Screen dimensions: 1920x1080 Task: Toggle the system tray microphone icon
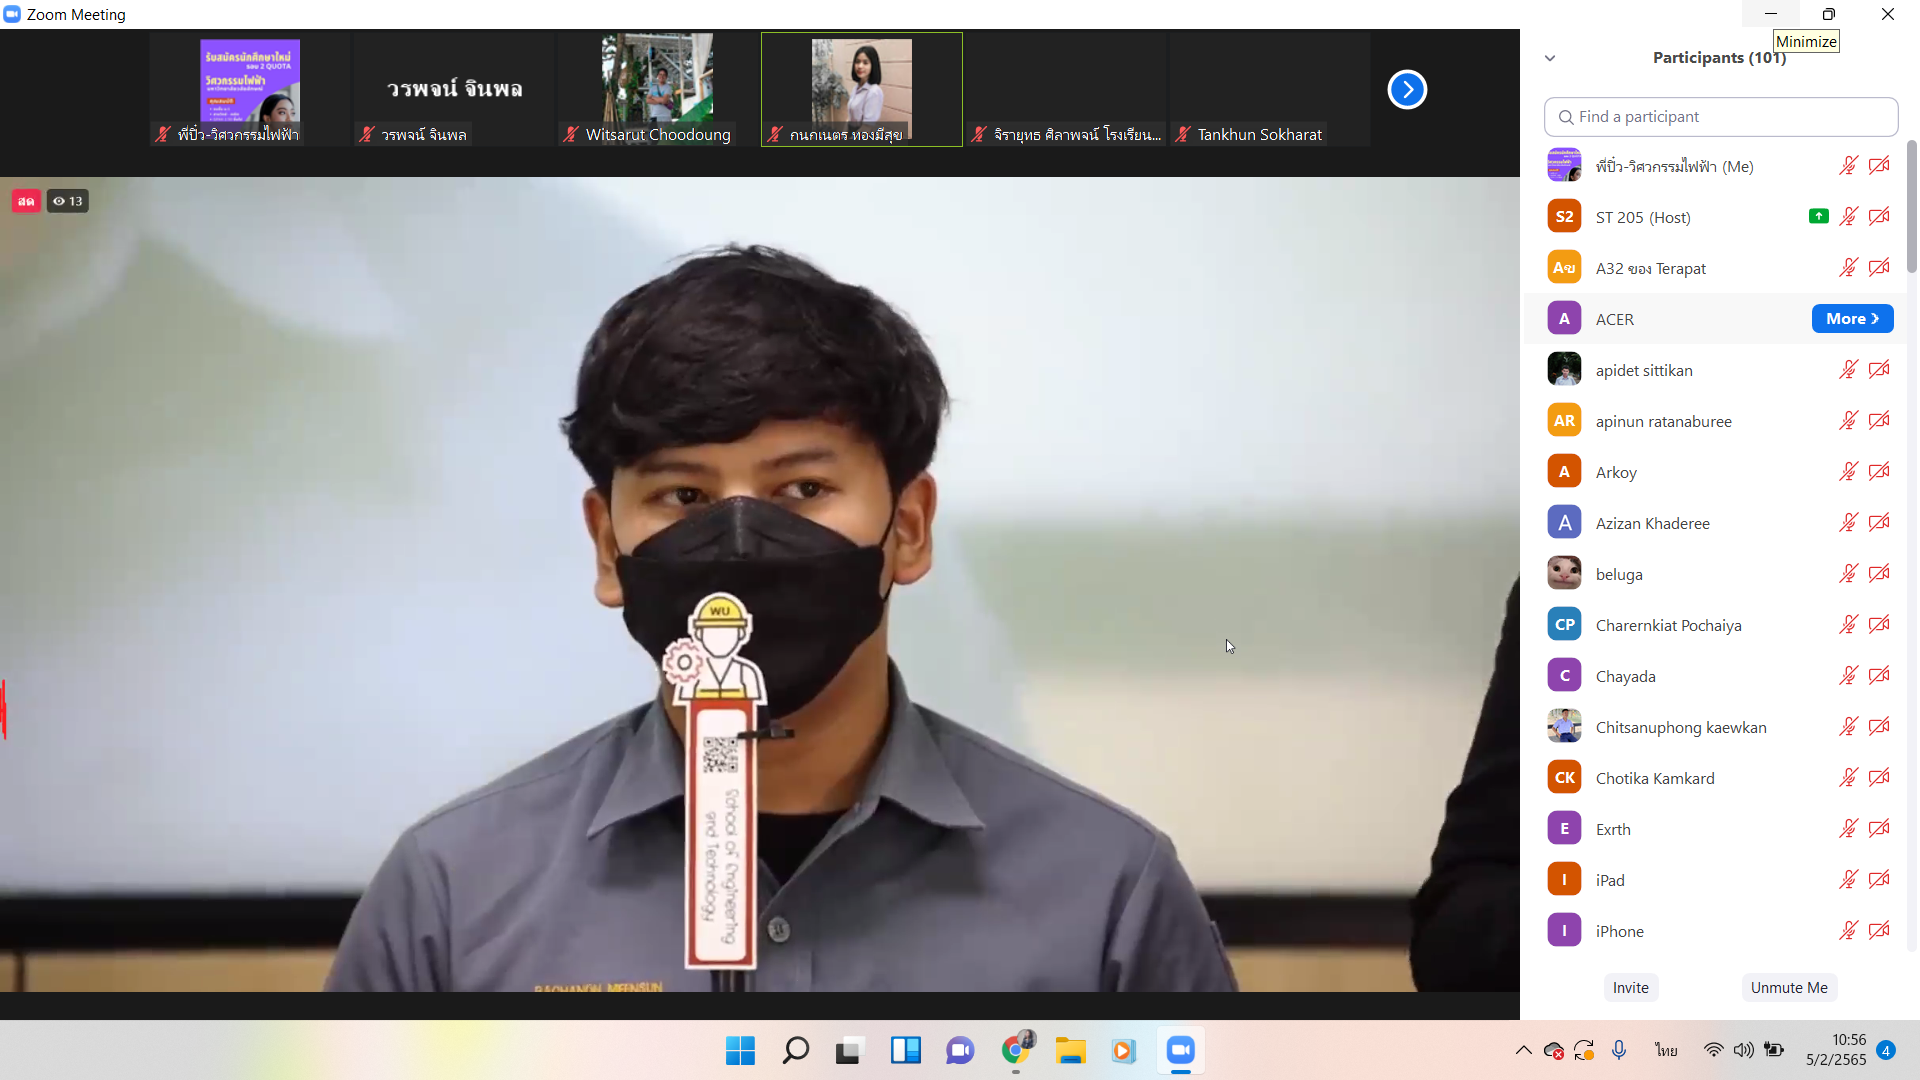(1619, 1050)
